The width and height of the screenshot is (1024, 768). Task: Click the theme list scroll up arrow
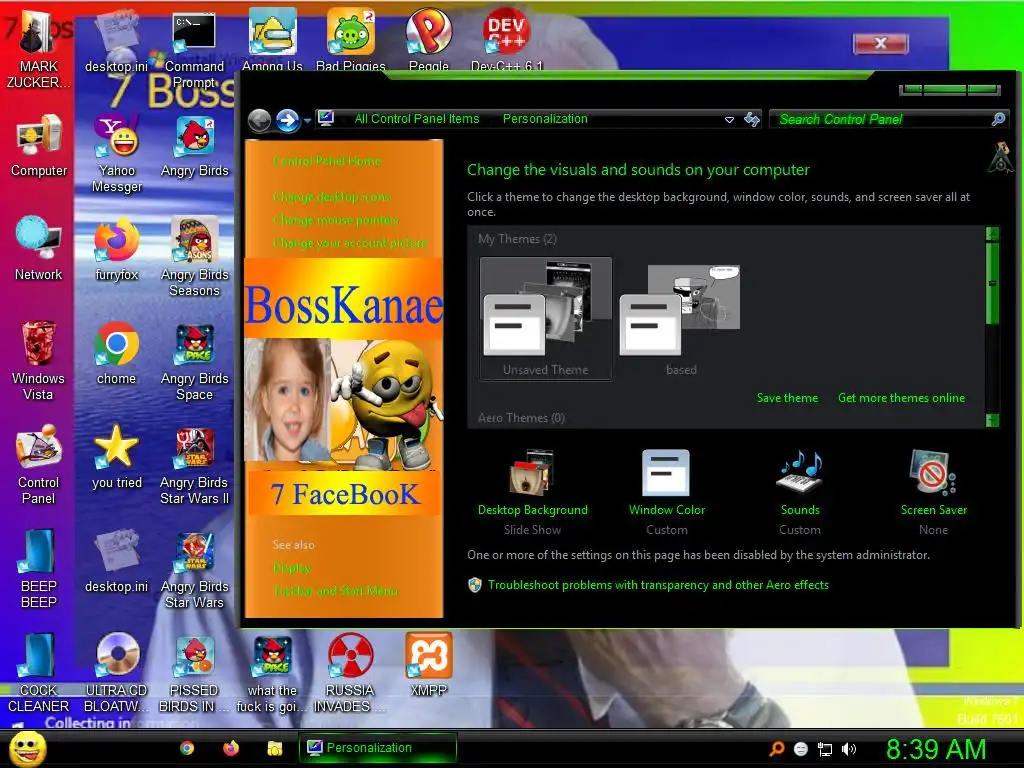click(x=992, y=234)
